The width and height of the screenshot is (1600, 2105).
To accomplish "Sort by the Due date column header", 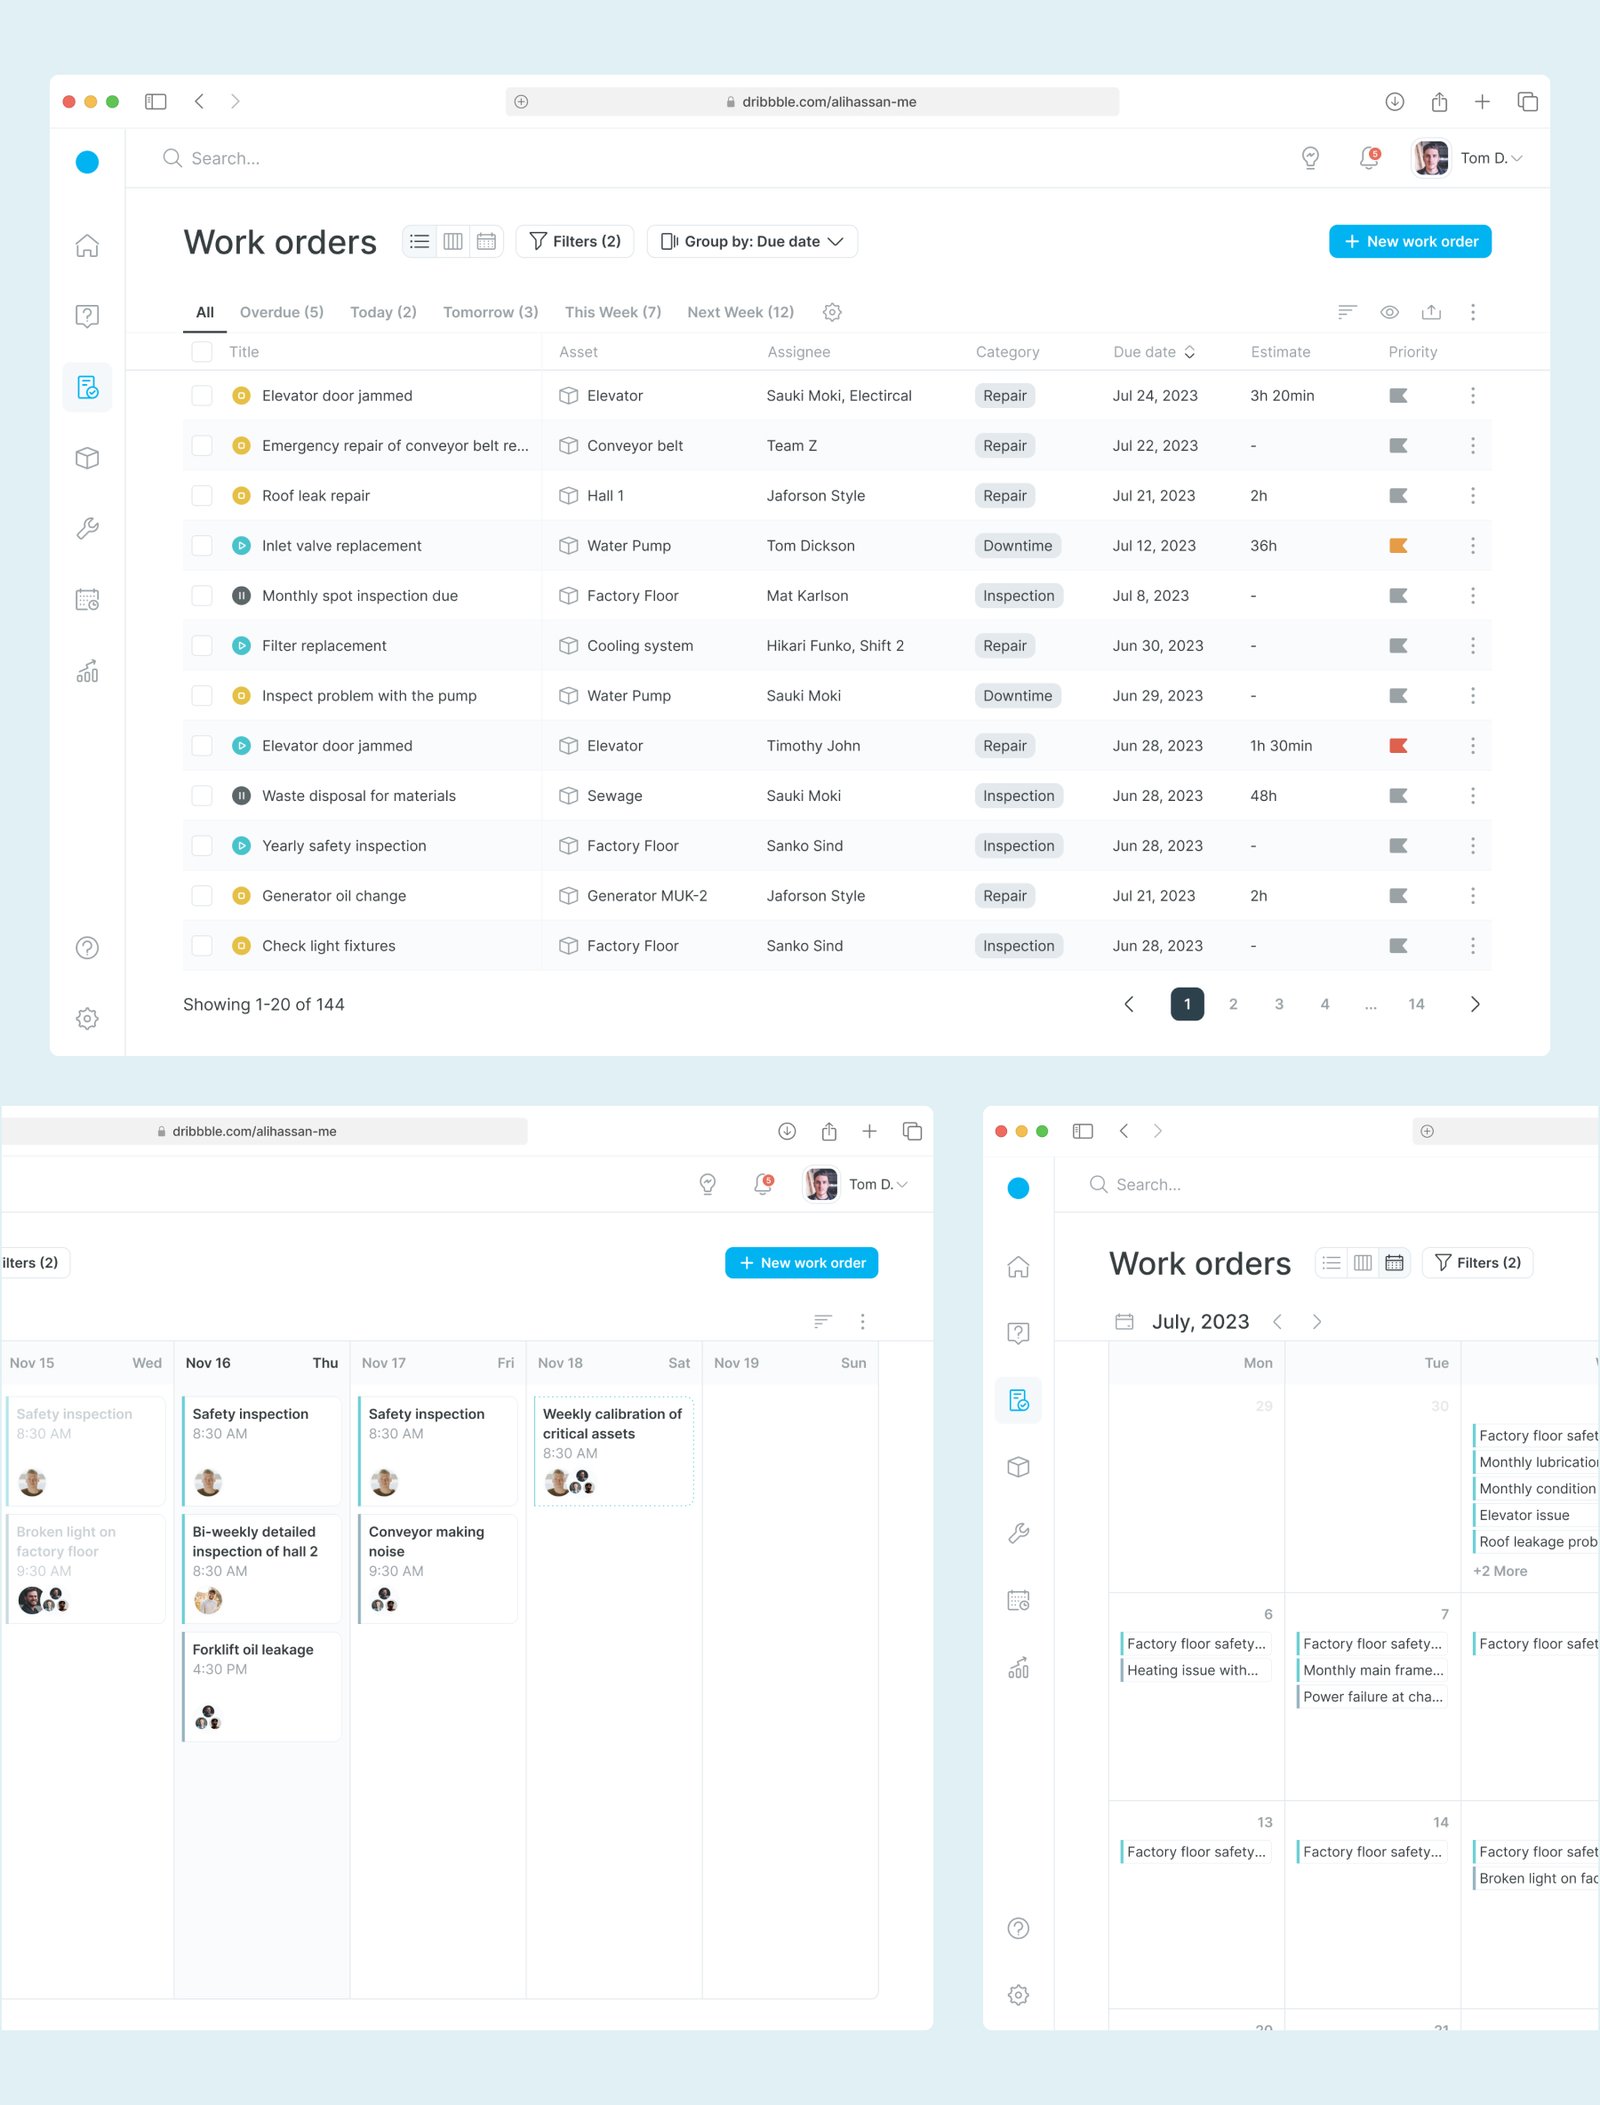I will point(1154,352).
